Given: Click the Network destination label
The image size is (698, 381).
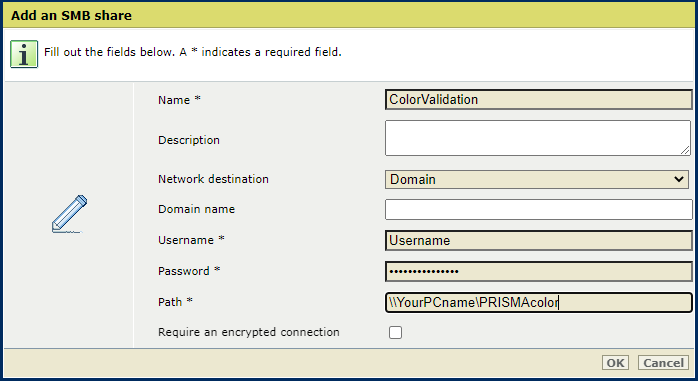Looking at the screenshot, I should [x=213, y=179].
